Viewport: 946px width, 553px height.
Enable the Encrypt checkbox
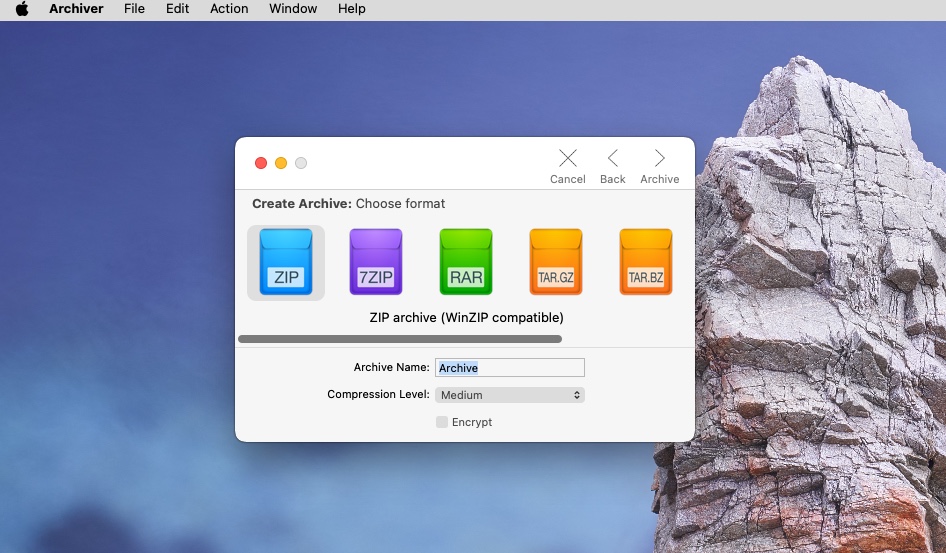[x=442, y=422]
